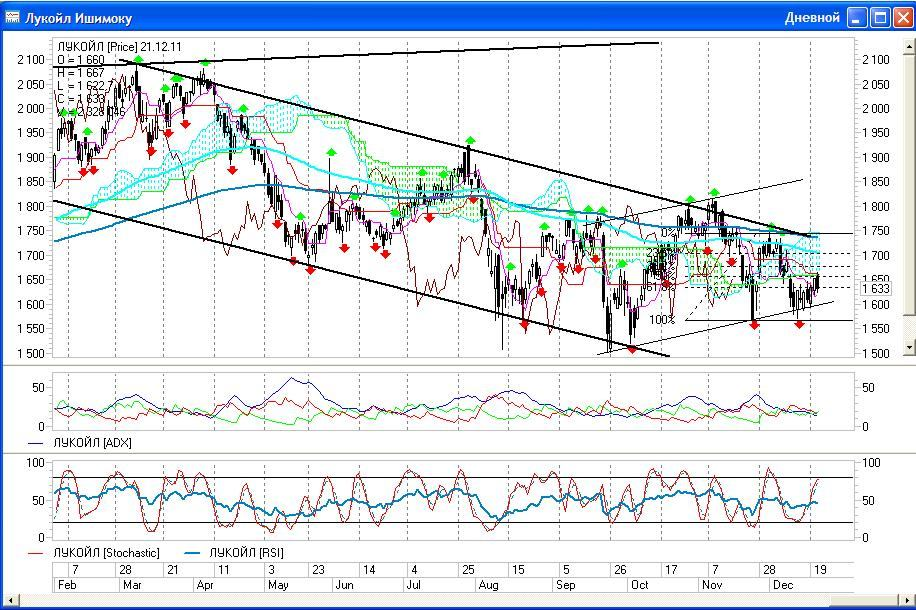Maximize the Лукойл Ишимоку chart window
This screenshot has width=916, height=610.
click(879, 18)
